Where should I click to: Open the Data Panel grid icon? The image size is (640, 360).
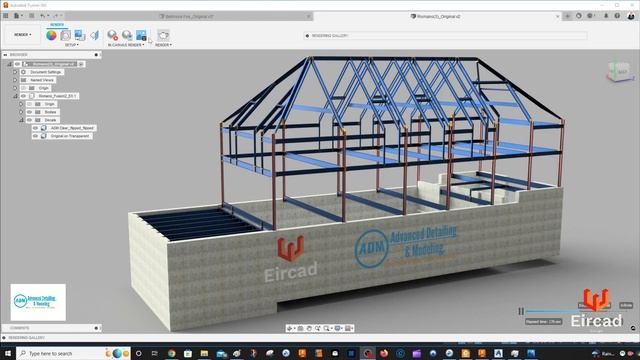(6, 16)
